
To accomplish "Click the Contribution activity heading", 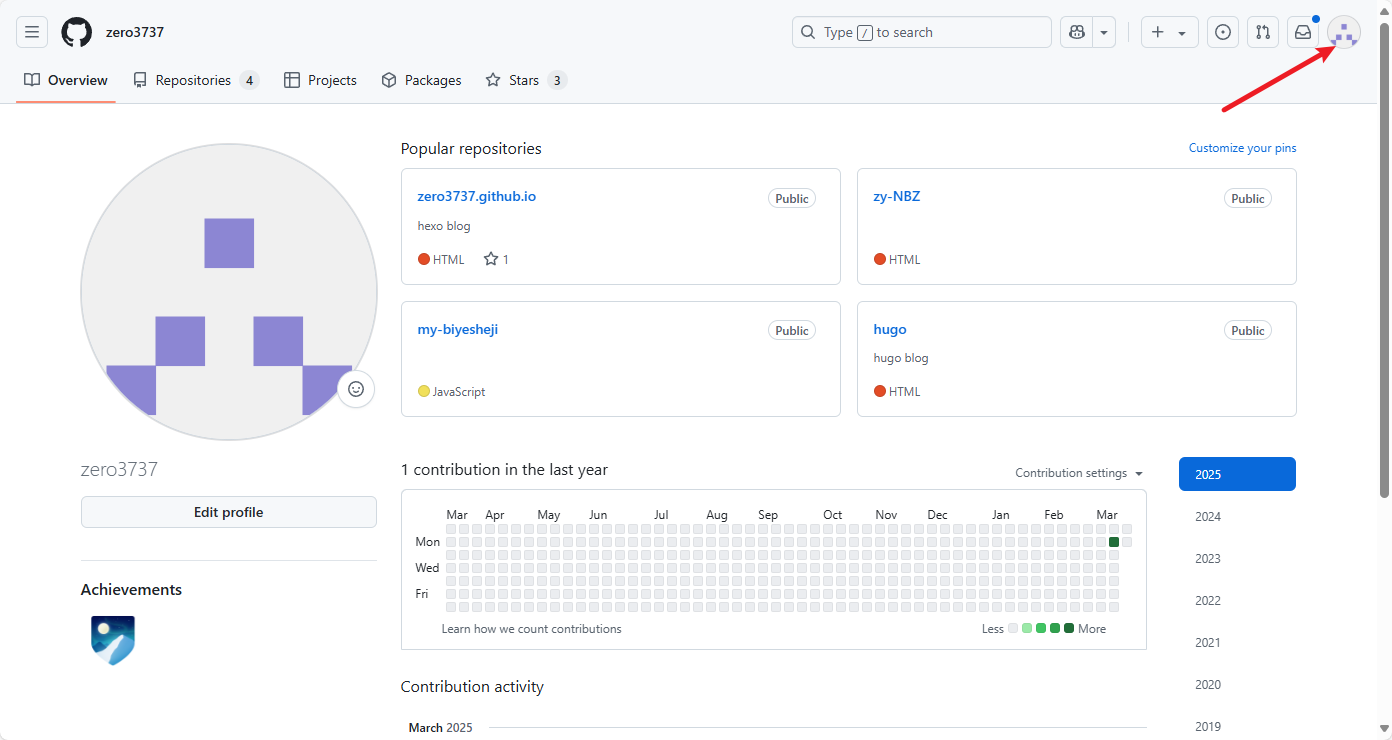I will [x=472, y=687].
